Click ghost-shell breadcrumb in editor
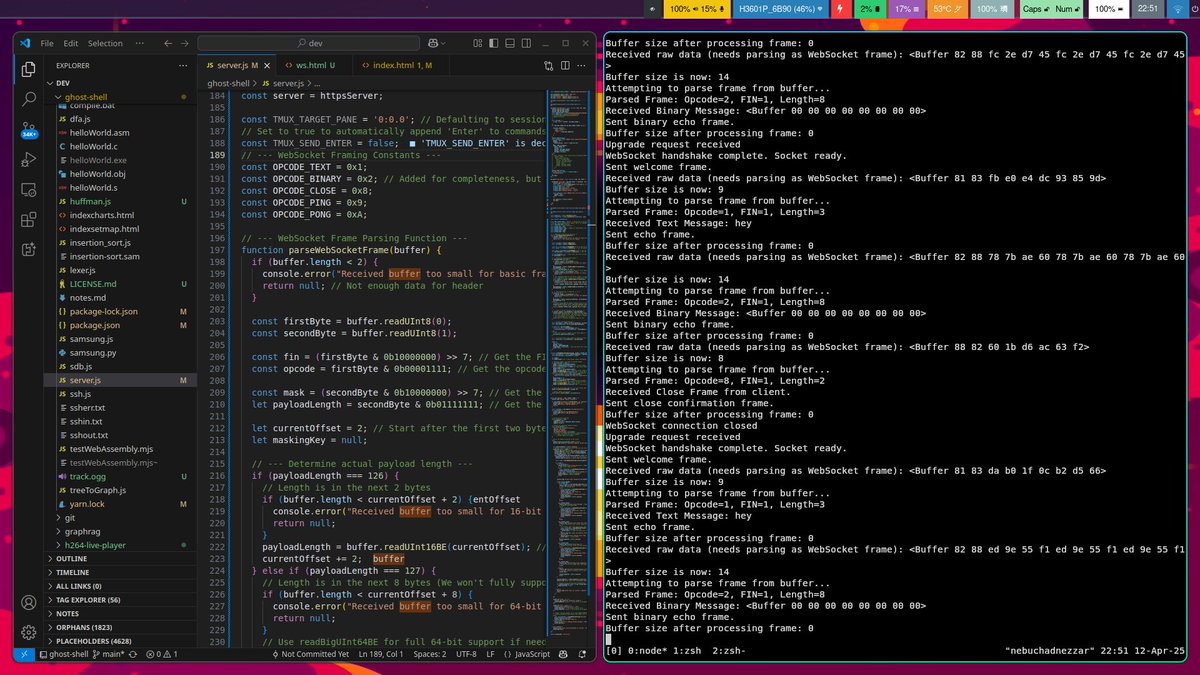Viewport: 1200px width, 675px height. point(229,83)
